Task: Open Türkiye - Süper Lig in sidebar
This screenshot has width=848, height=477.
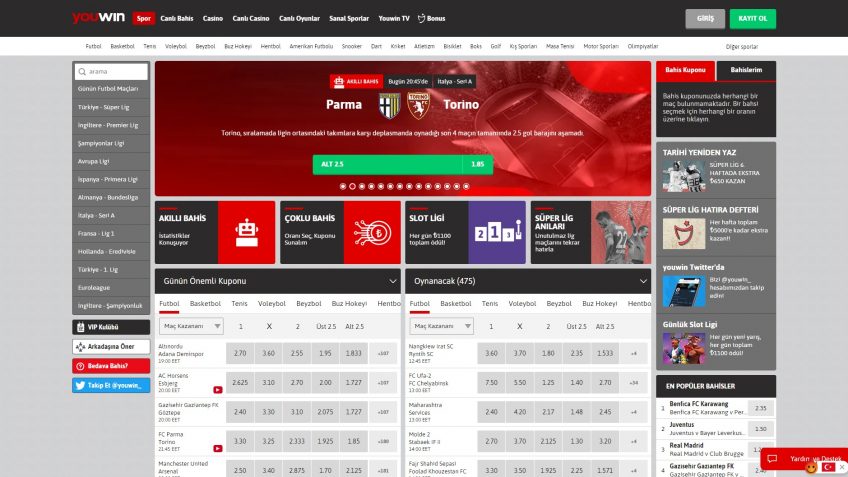Action: pyautogui.click(x=111, y=107)
